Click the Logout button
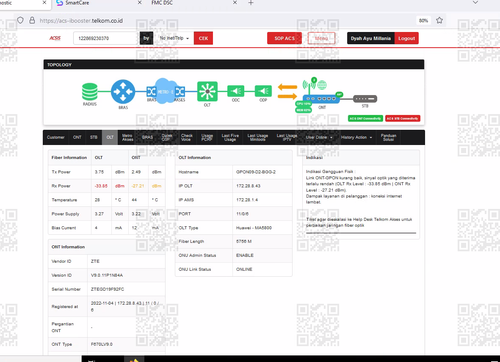The height and width of the screenshot is (362, 500). (406, 38)
